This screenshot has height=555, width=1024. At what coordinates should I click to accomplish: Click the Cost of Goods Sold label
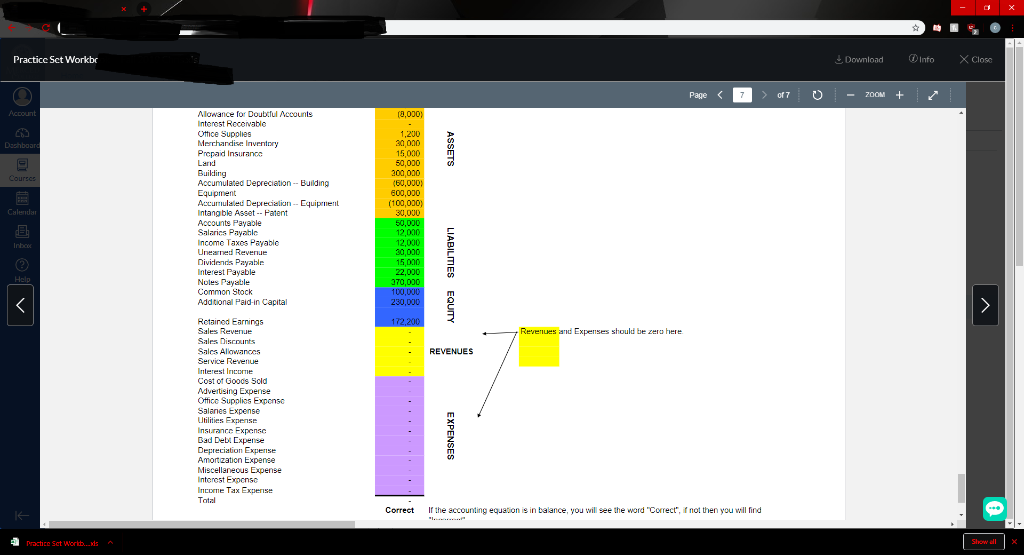(x=232, y=381)
